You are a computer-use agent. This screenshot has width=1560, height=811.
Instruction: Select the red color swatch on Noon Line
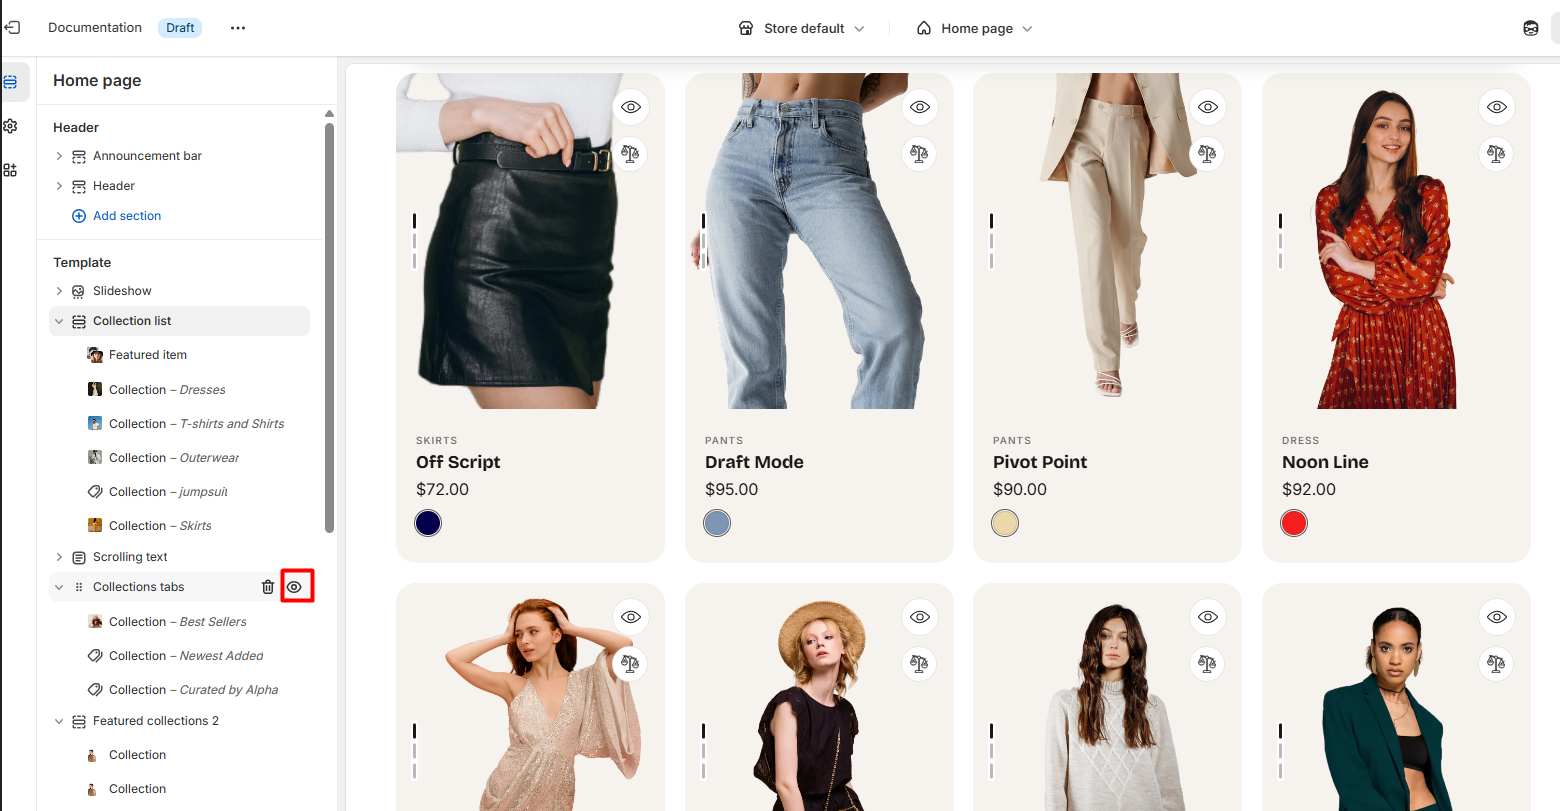(x=1294, y=523)
